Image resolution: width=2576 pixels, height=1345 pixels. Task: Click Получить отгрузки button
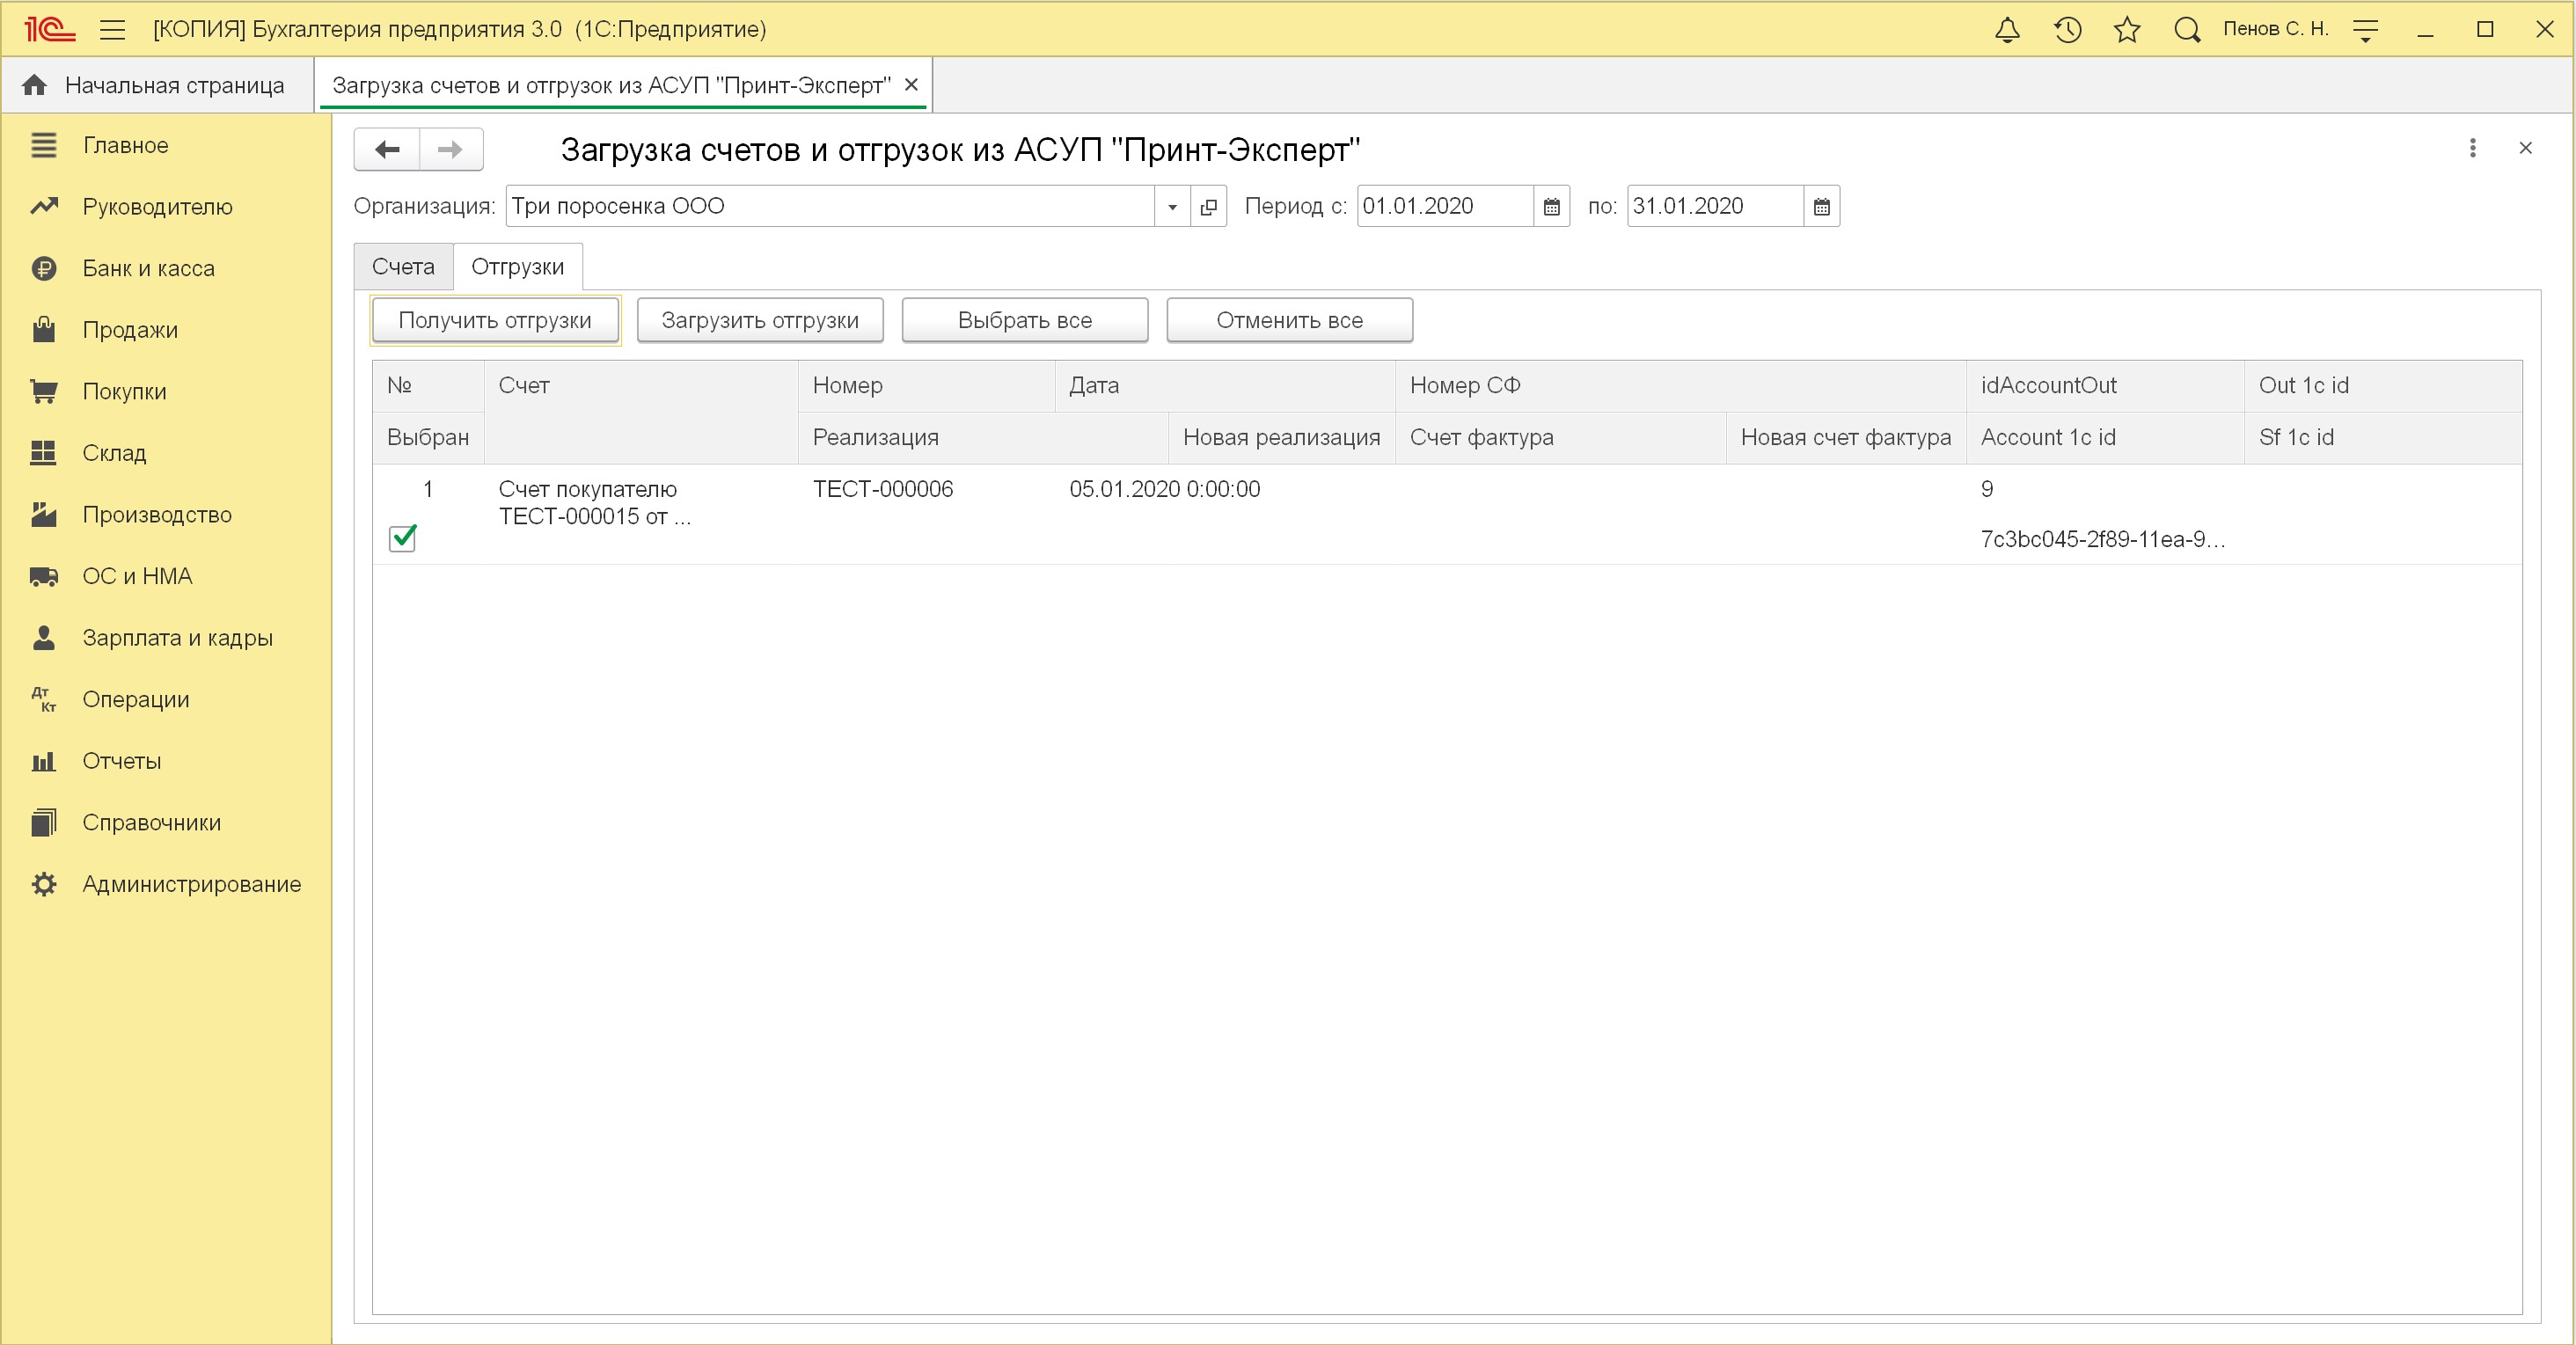[495, 320]
